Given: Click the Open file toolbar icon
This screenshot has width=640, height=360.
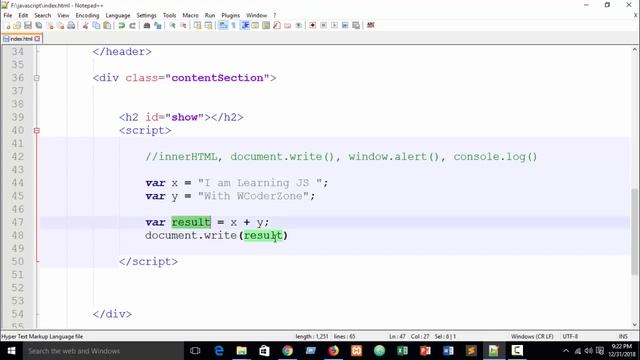Looking at the screenshot, I should (17, 25).
